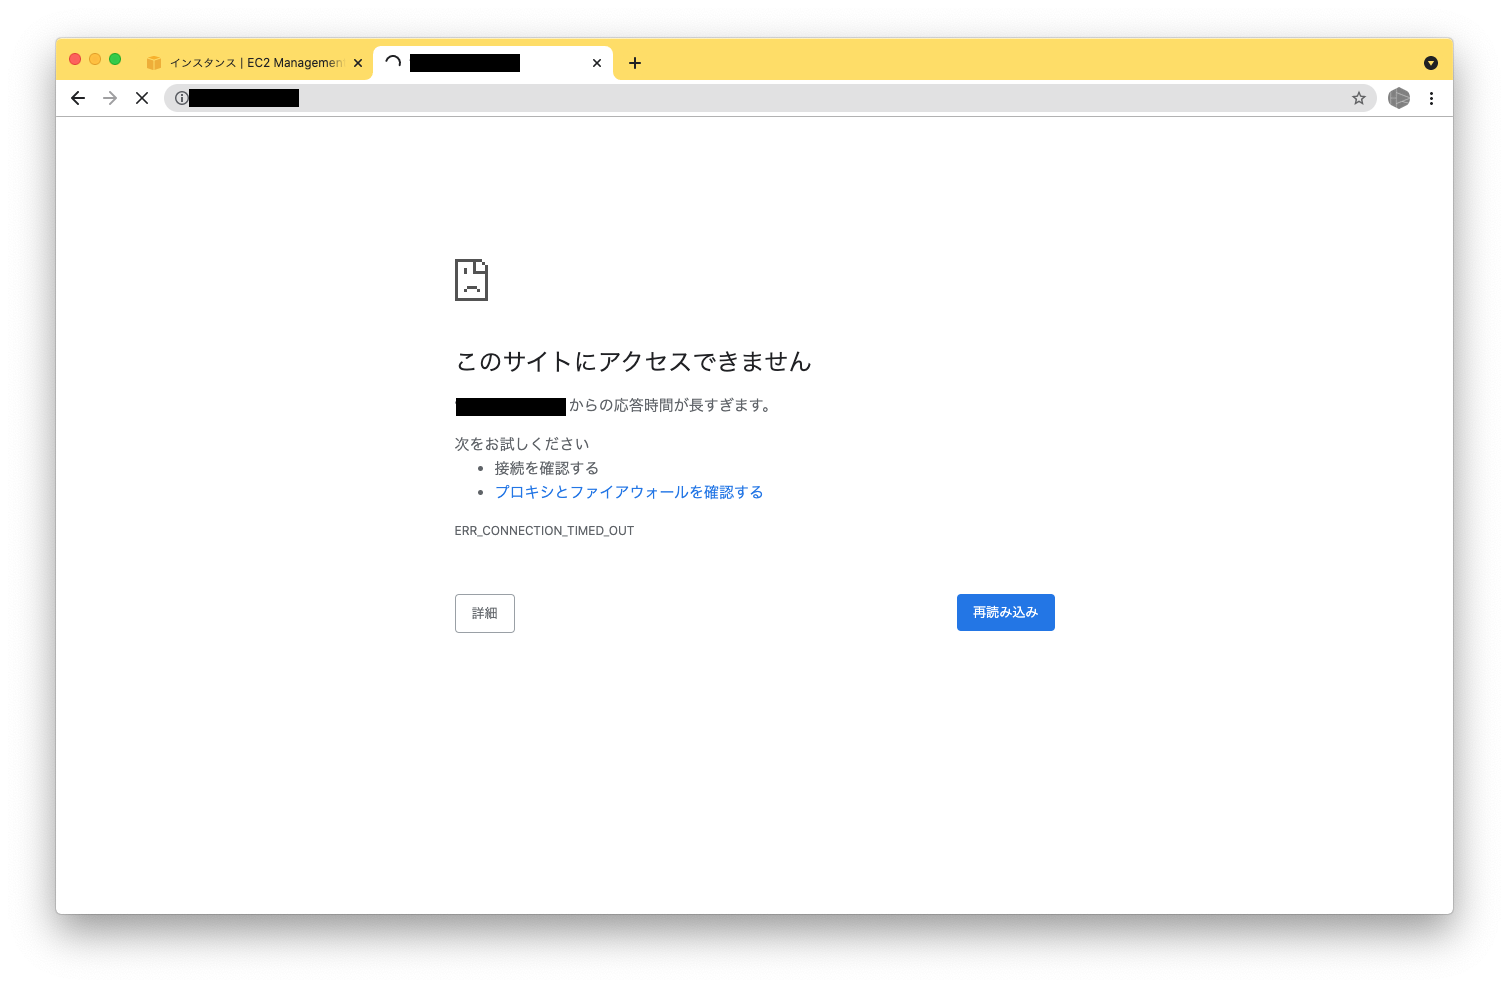Open the Chrome three-dot menu
The width and height of the screenshot is (1509, 988).
pyautogui.click(x=1431, y=98)
